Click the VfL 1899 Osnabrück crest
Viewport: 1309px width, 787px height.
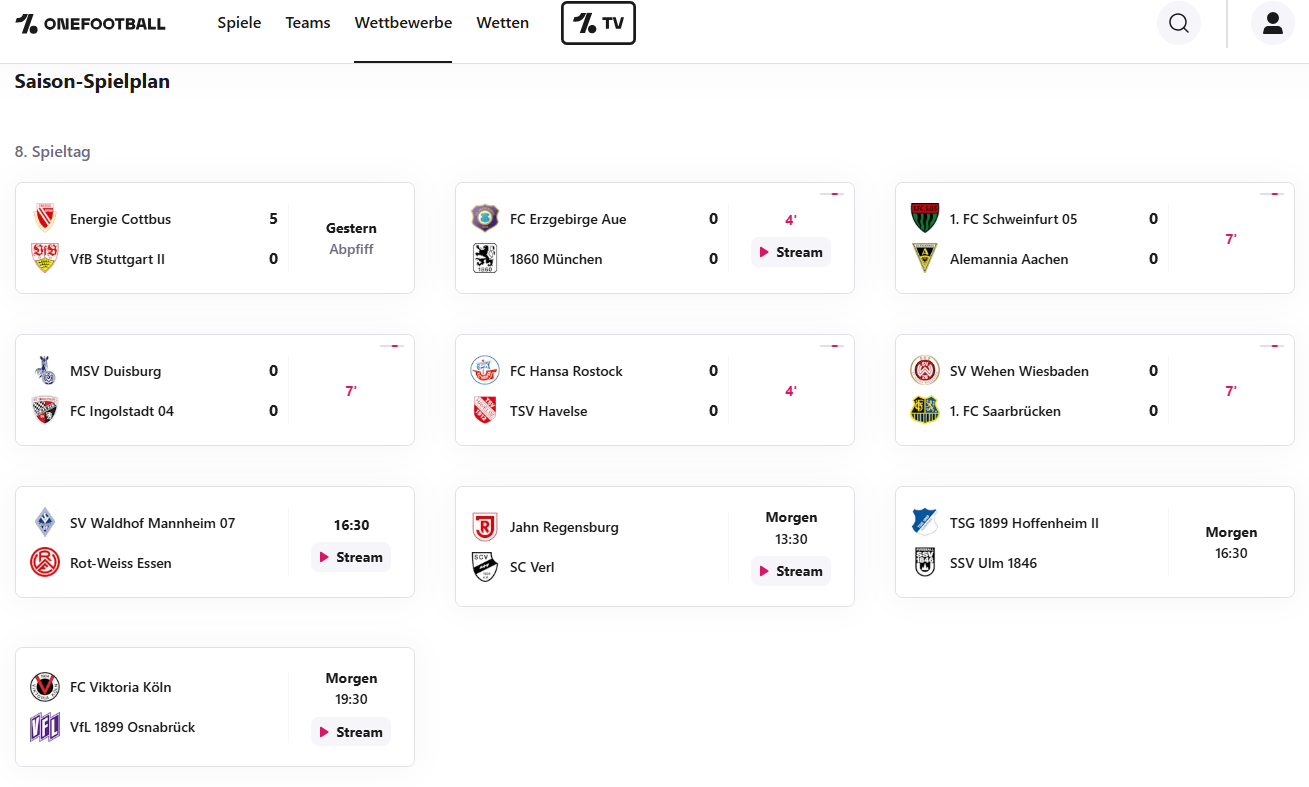(x=45, y=727)
